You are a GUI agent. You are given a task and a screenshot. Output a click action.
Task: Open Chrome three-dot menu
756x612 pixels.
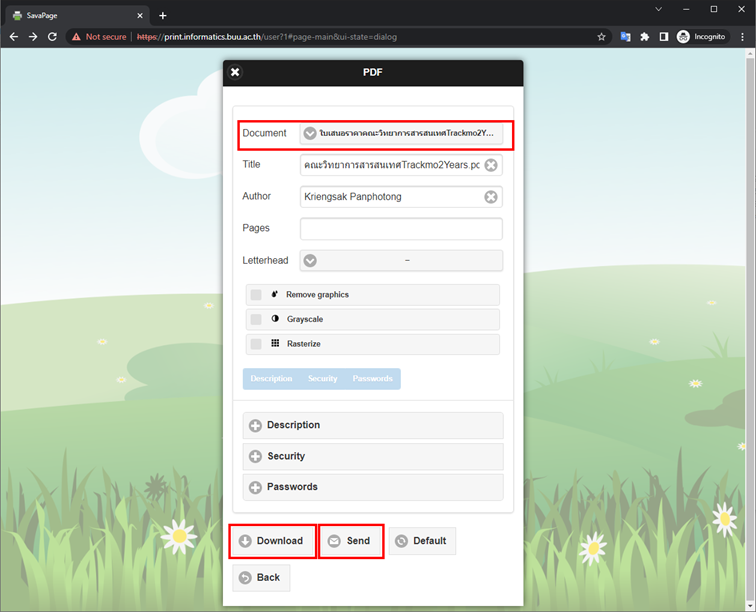(742, 37)
